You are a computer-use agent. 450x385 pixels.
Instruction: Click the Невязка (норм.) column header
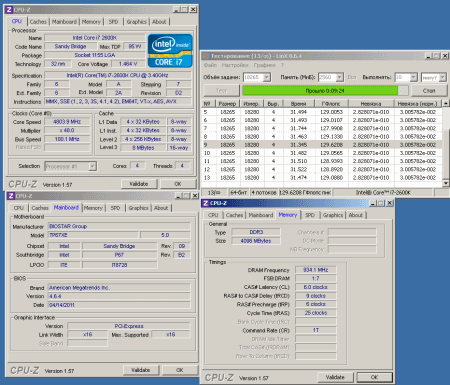[x=417, y=104]
